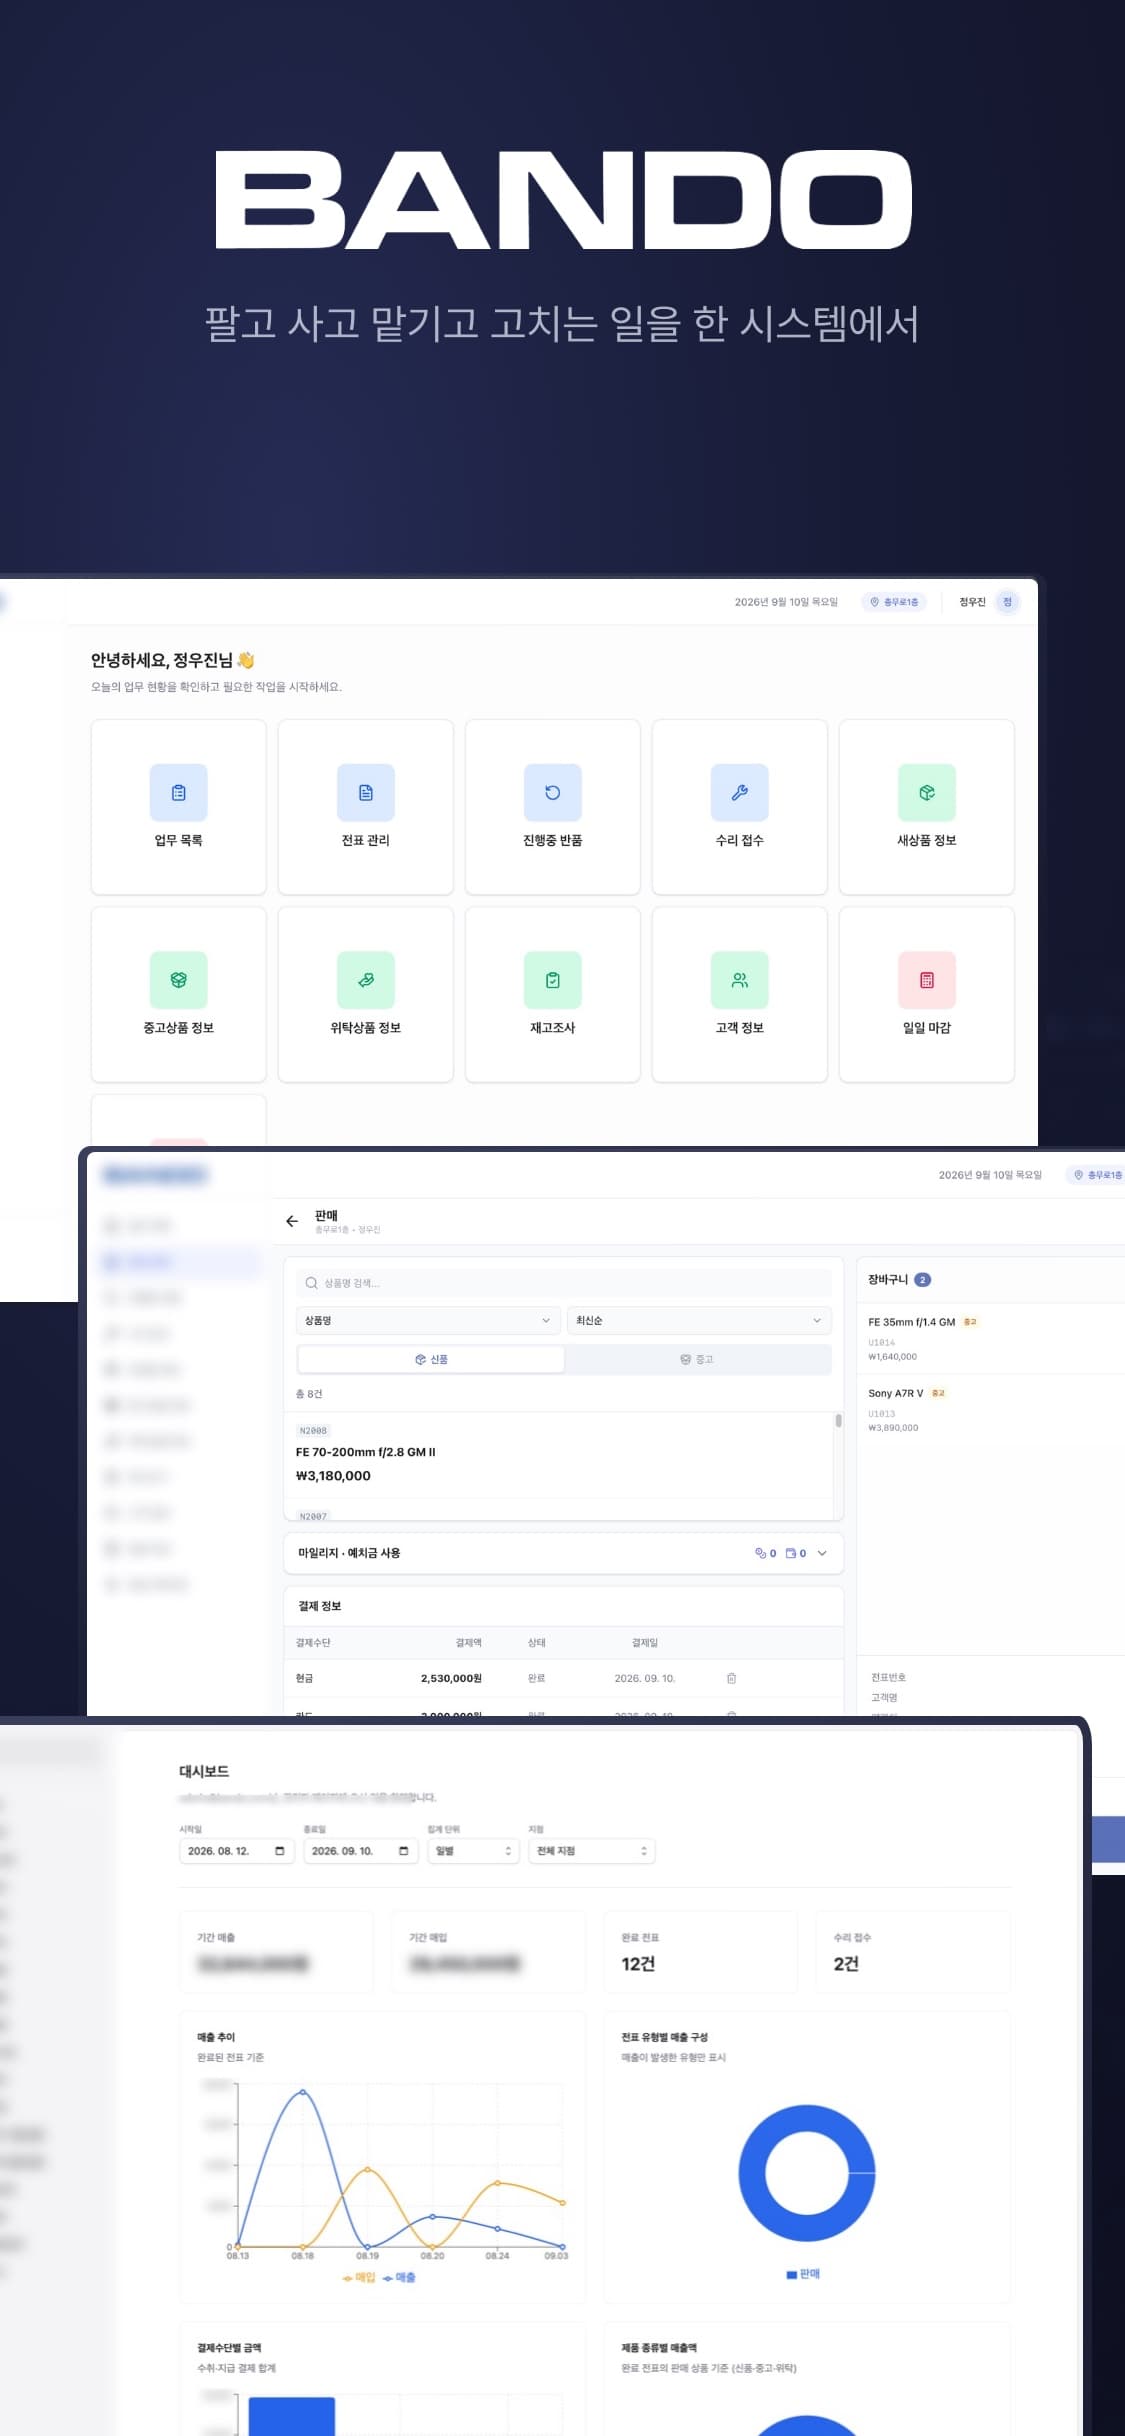Click the 결제수단 column header
Screen dimensions: 1125x2436
[313, 1643]
